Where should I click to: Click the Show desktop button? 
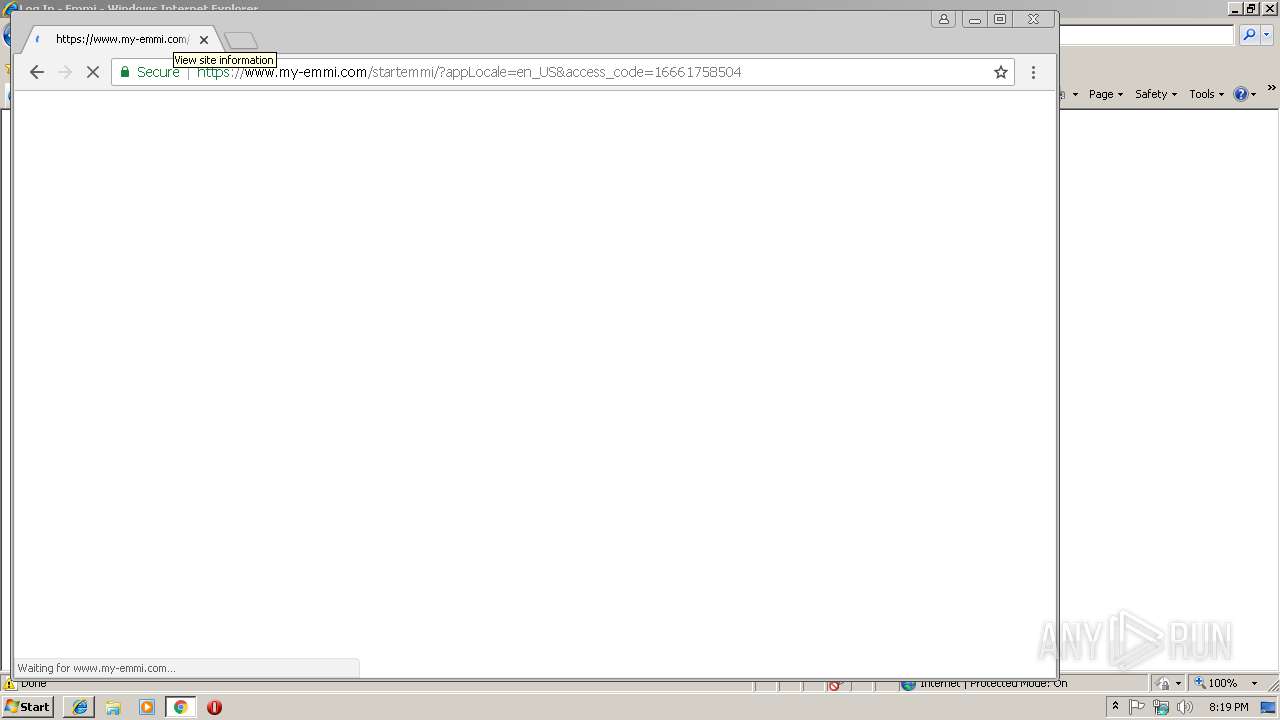pyautogui.click(x=1269, y=707)
